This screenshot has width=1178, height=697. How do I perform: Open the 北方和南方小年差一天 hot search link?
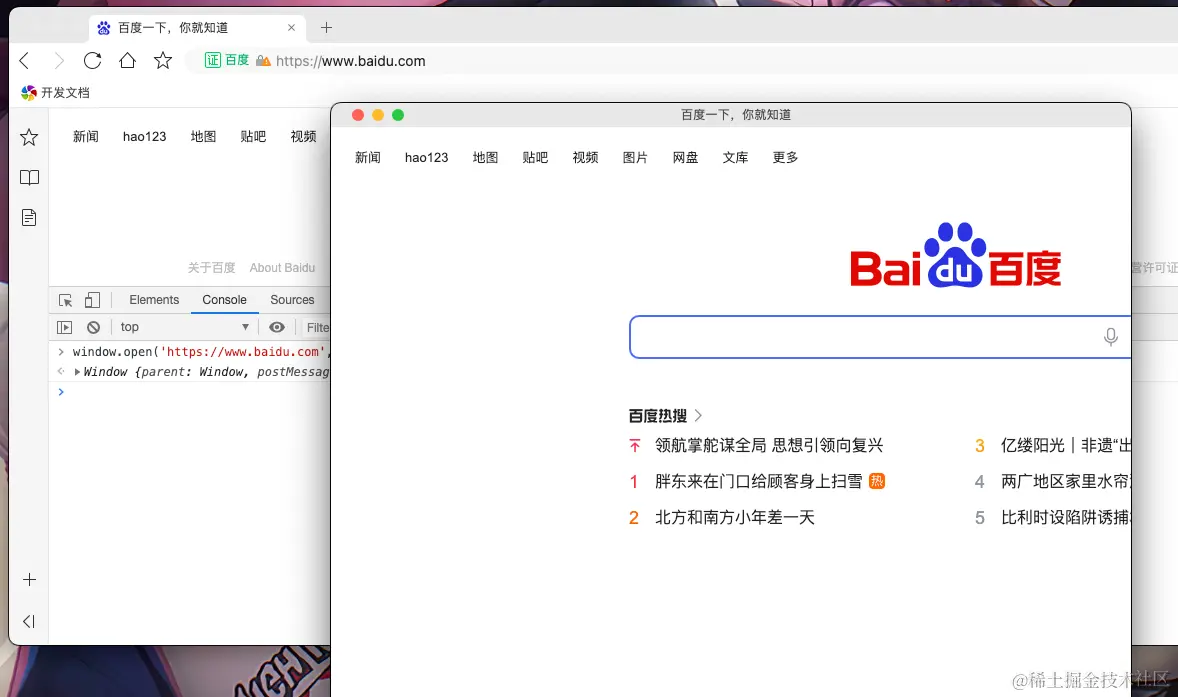click(735, 517)
